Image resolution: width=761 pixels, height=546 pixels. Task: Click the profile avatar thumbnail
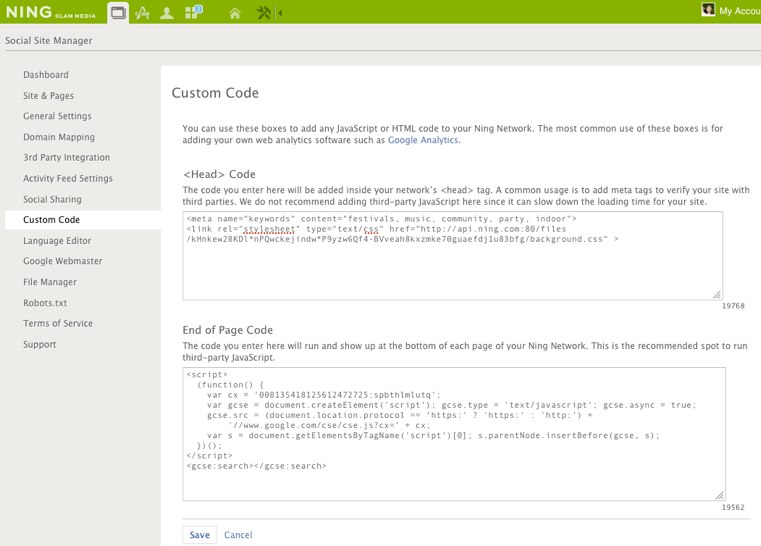coord(708,10)
